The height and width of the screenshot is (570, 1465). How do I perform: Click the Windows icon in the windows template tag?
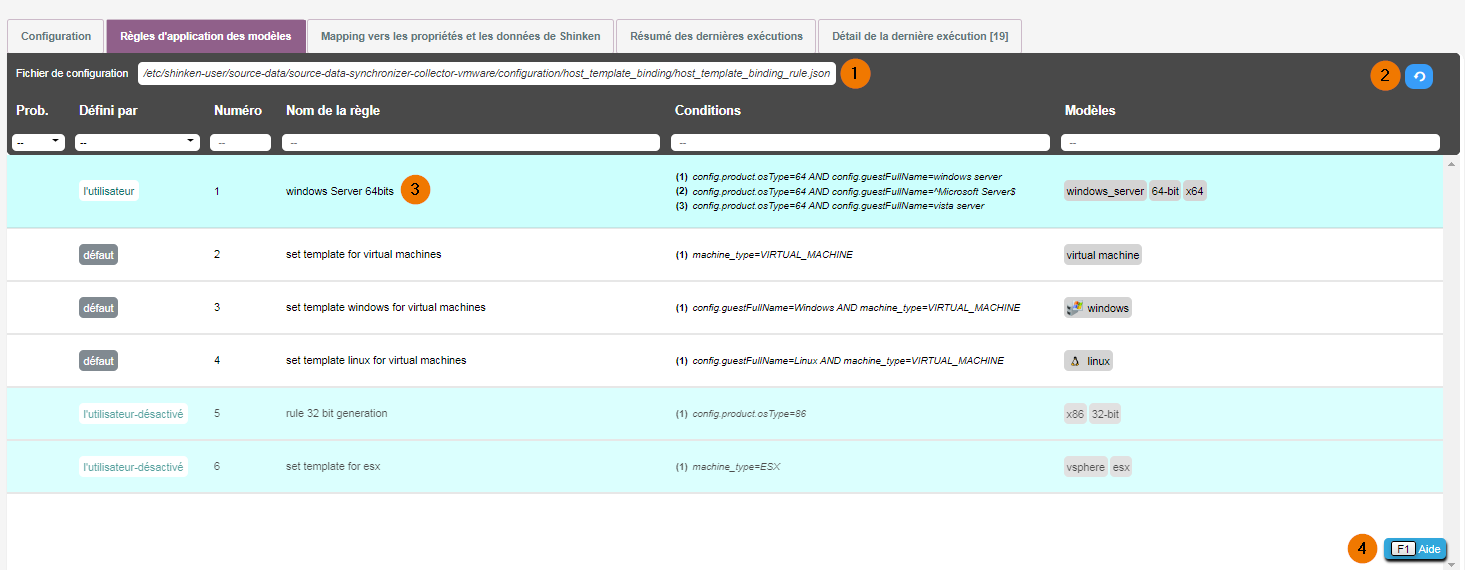coord(1075,308)
